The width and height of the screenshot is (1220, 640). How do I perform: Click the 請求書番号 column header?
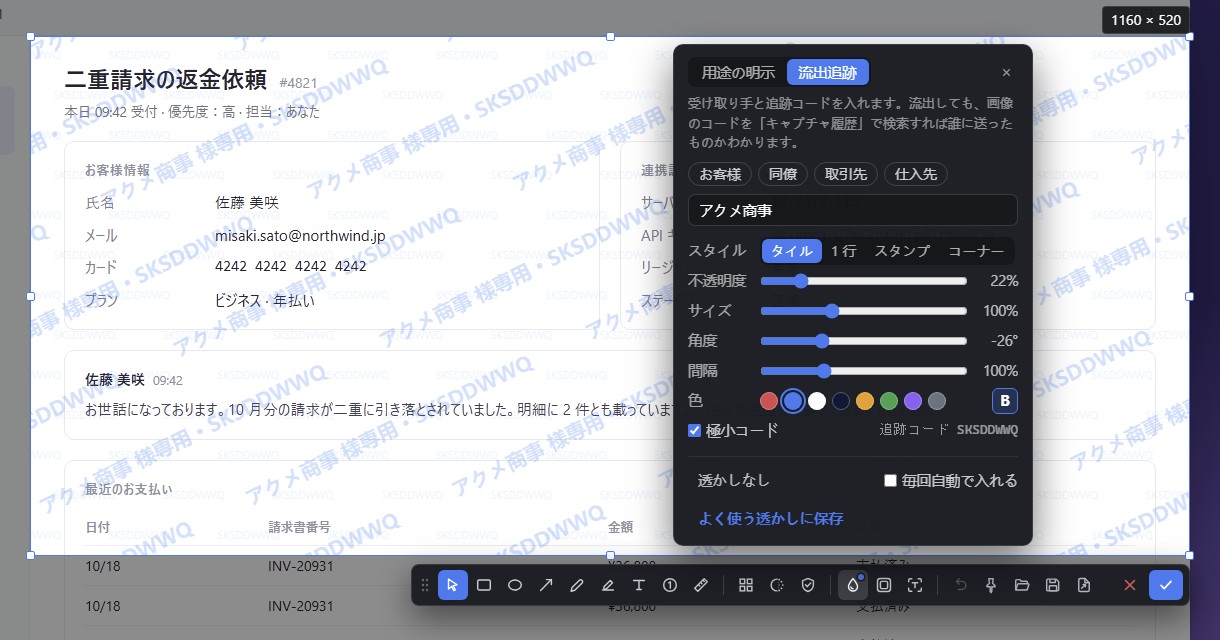coord(299,527)
